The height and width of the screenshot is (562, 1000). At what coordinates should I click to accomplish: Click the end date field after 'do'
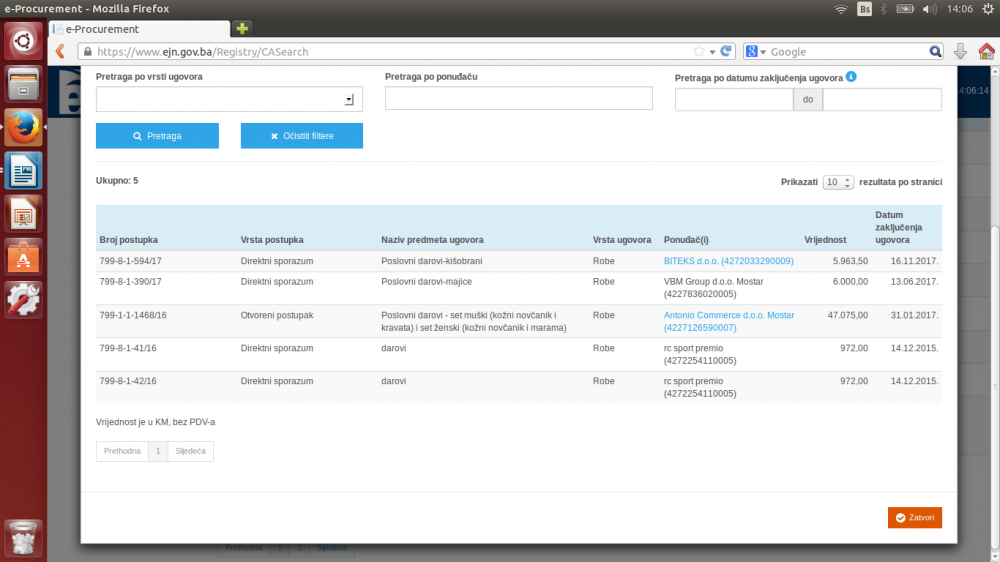tap(882, 100)
